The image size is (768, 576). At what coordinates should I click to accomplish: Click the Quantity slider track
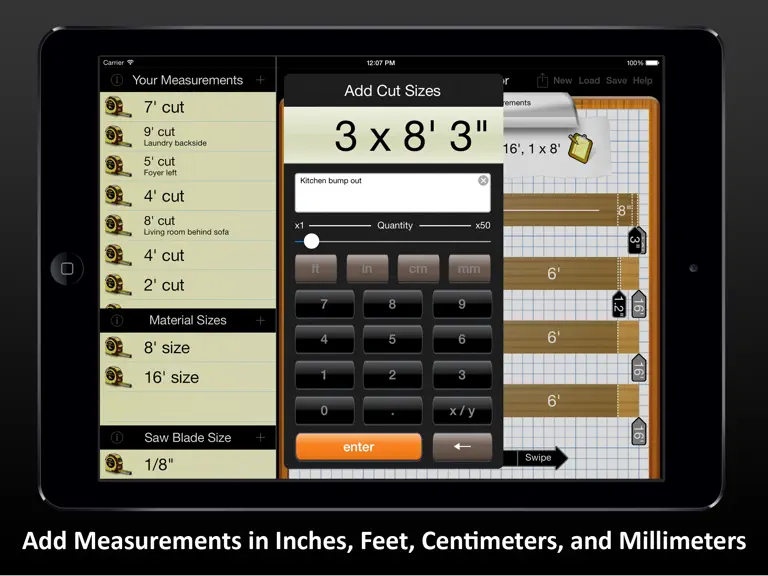(392, 241)
